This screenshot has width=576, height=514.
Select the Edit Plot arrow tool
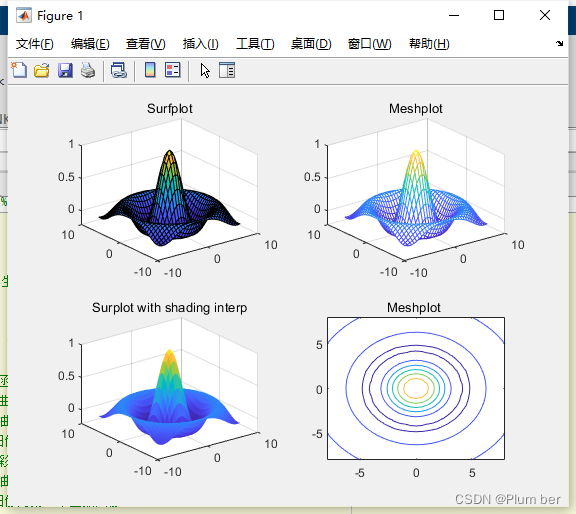pyautogui.click(x=205, y=70)
